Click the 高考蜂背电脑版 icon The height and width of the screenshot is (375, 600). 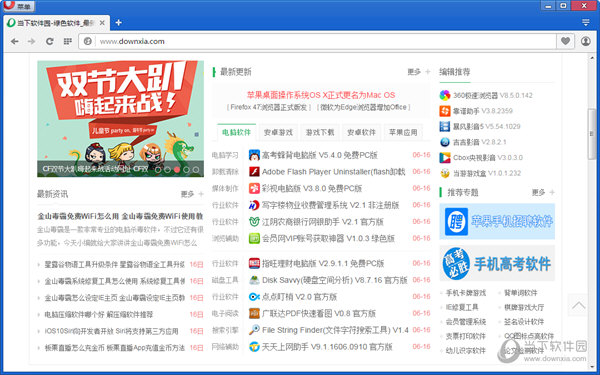[254, 155]
